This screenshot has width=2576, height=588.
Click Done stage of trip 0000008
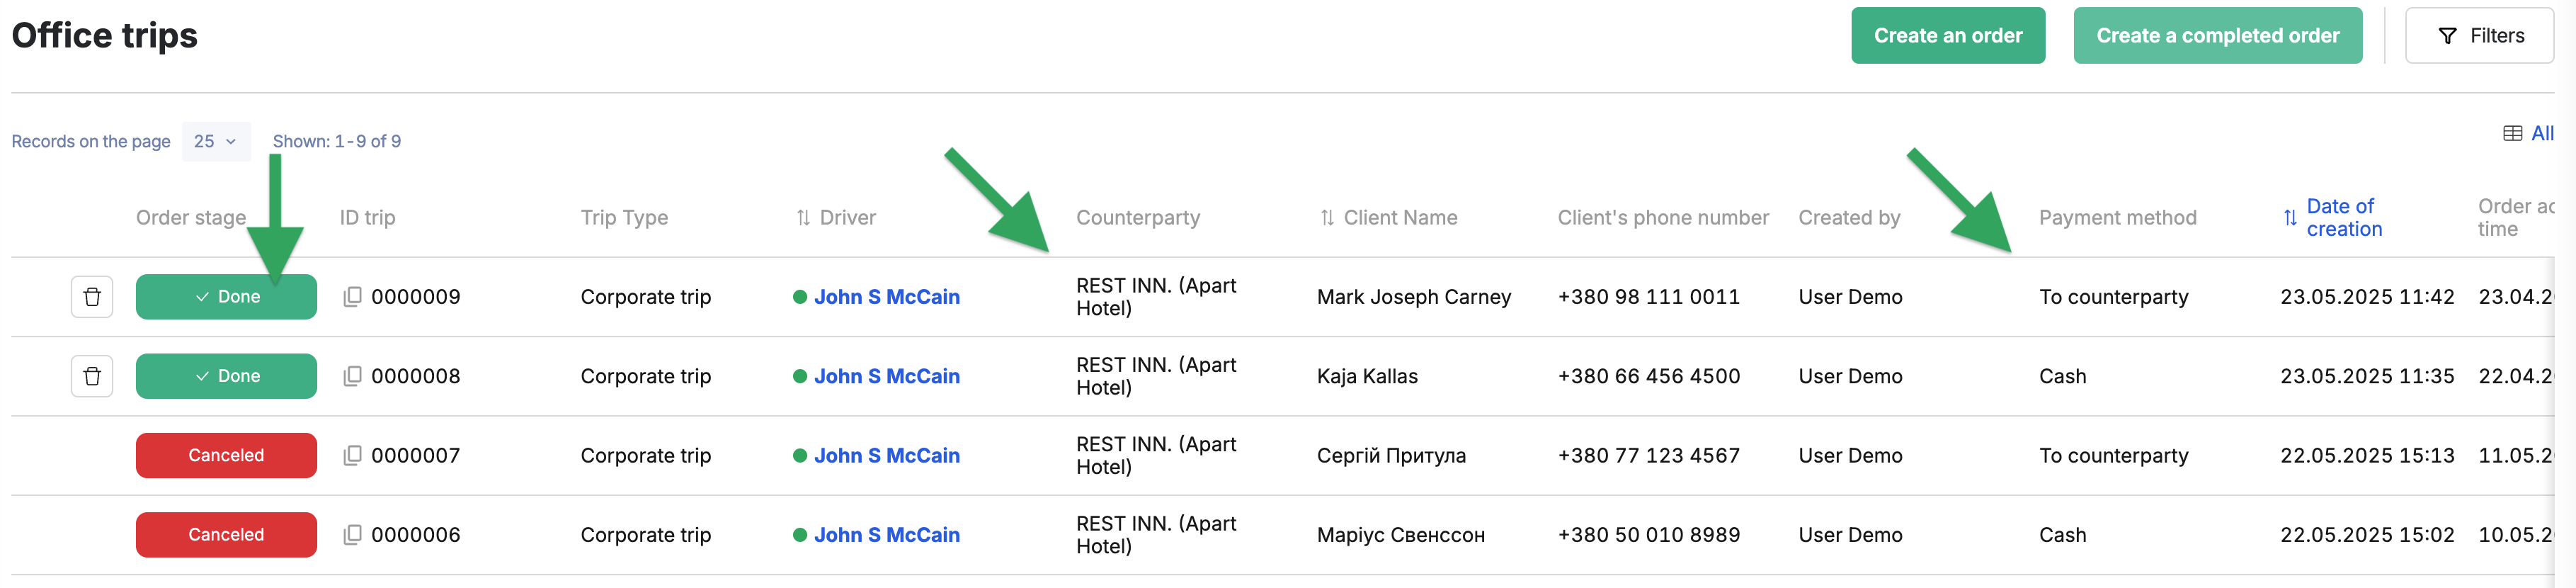click(226, 376)
